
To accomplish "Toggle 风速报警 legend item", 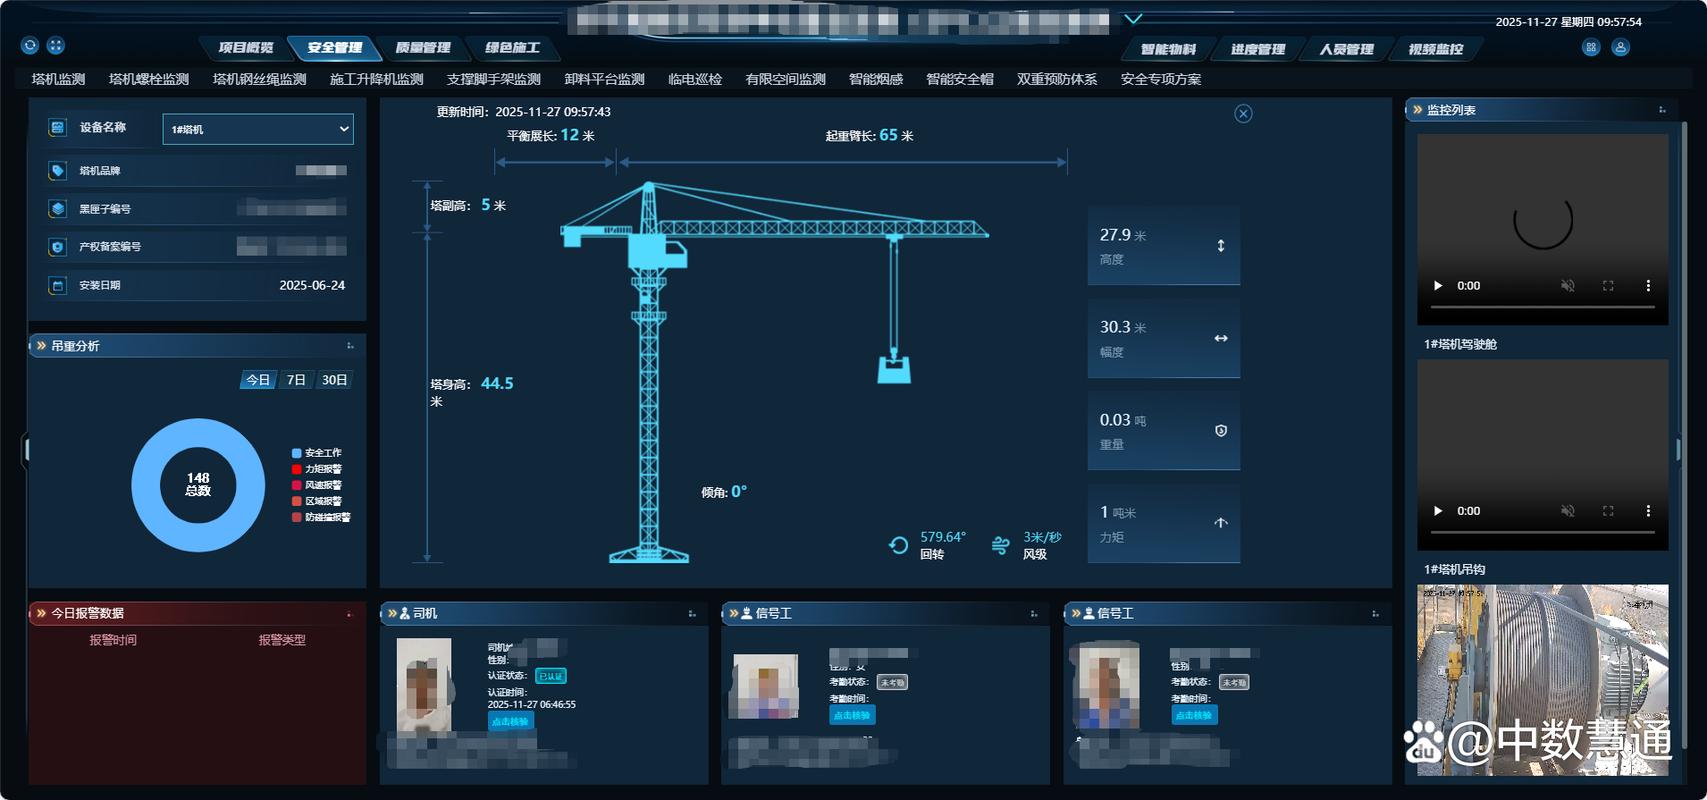I will coord(317,485).
